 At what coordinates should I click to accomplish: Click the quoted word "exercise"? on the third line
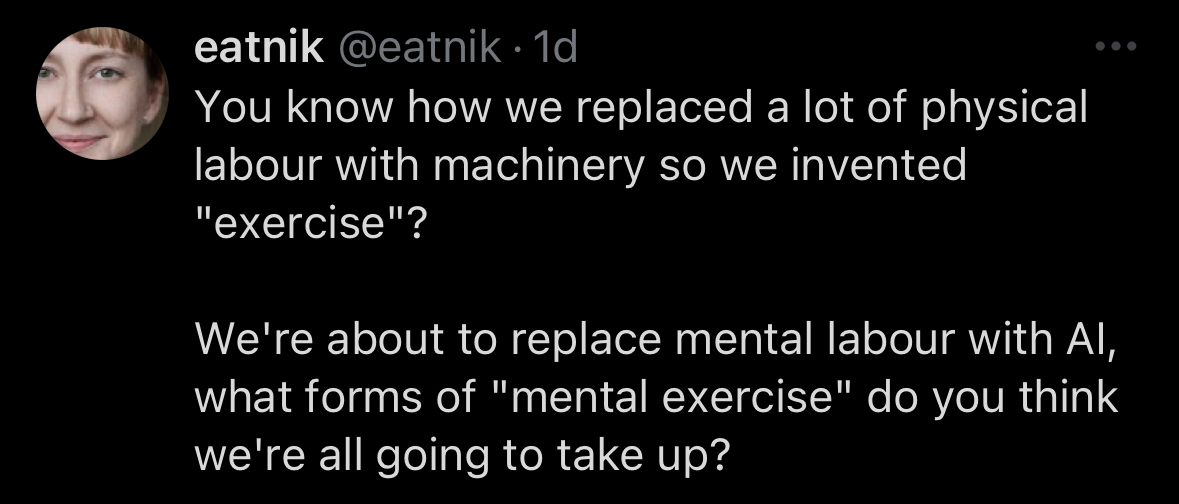pos(310,221)
